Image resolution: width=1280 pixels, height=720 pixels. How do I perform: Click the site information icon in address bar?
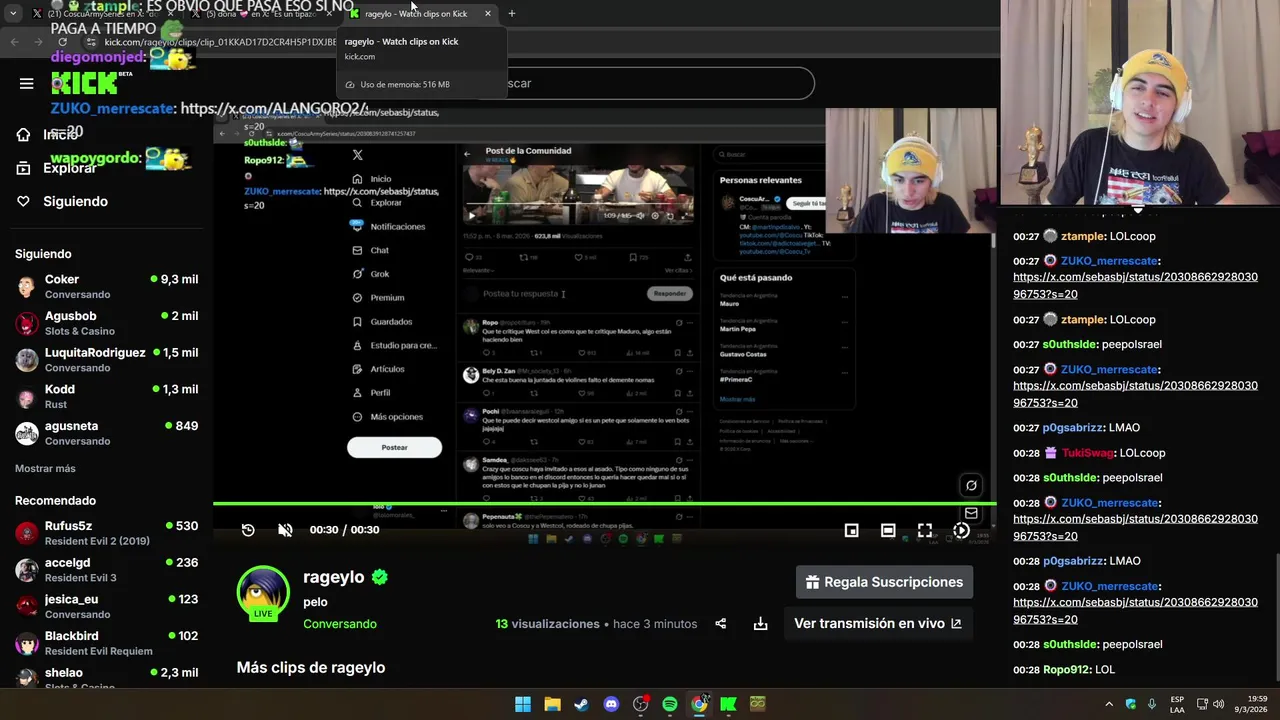(91, 42)
